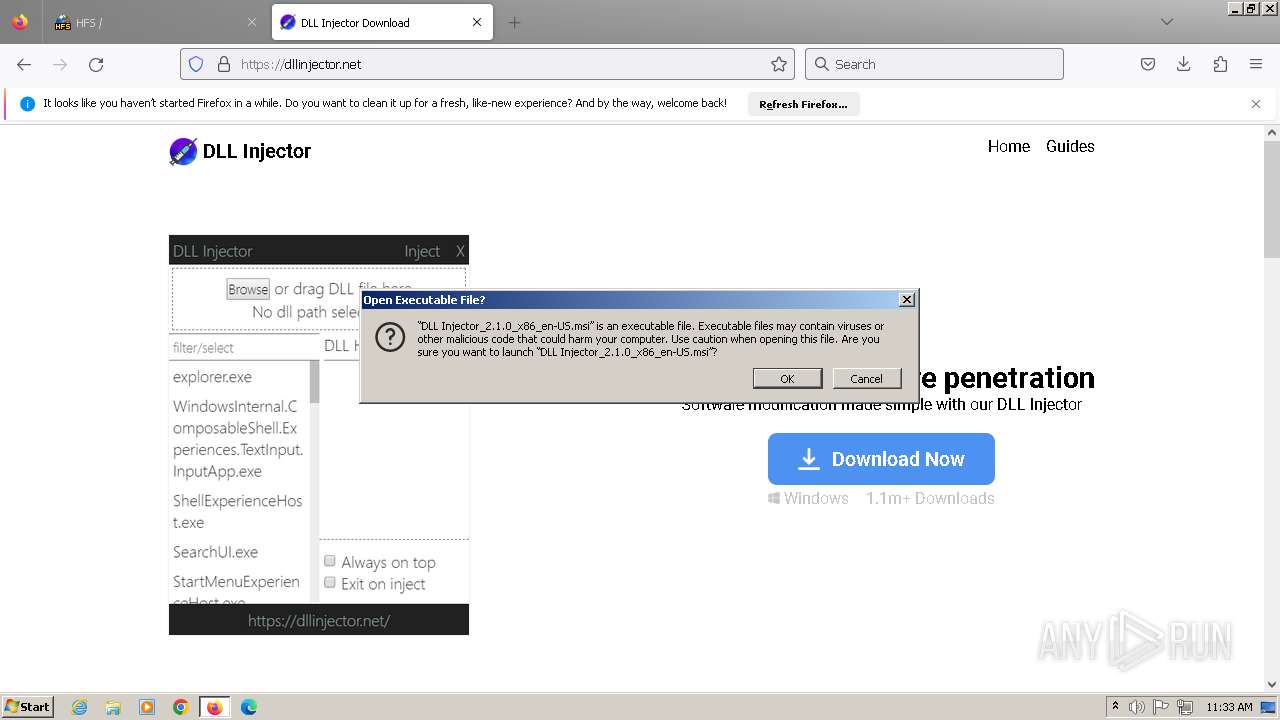Click the Refresh Firefox... button
The height and width of the screenshot is (720, 1280).
coord(803,104)
